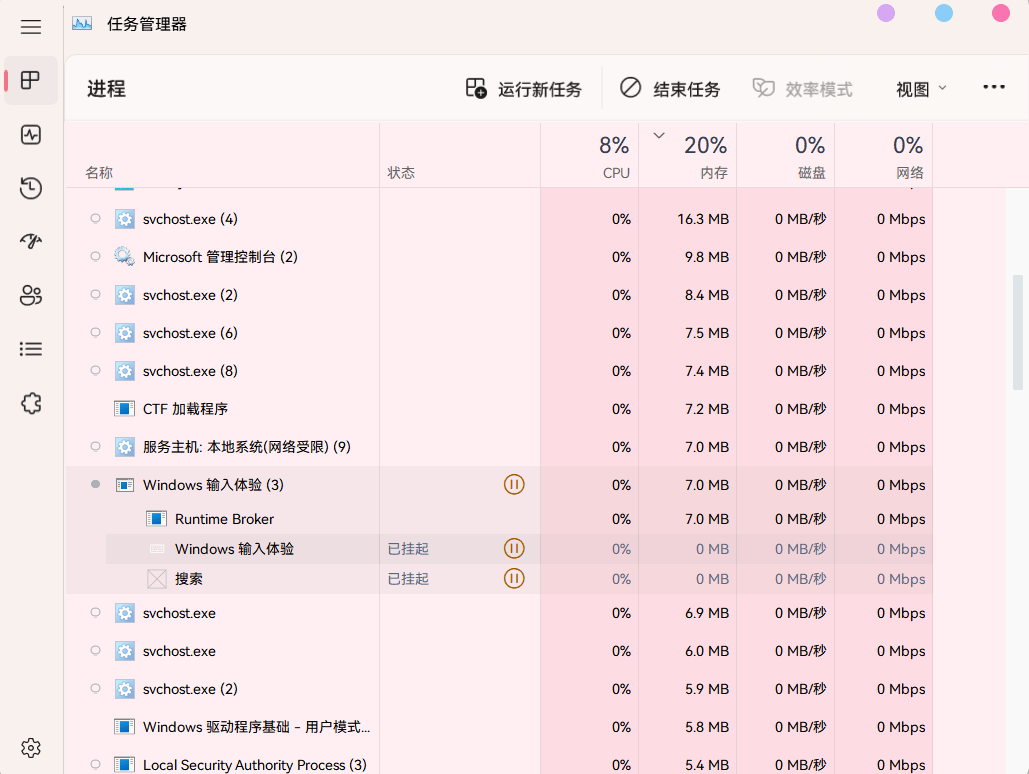Open the Details list page
Viewport: 1029px width, 774px height.
[x=31, y=349]
